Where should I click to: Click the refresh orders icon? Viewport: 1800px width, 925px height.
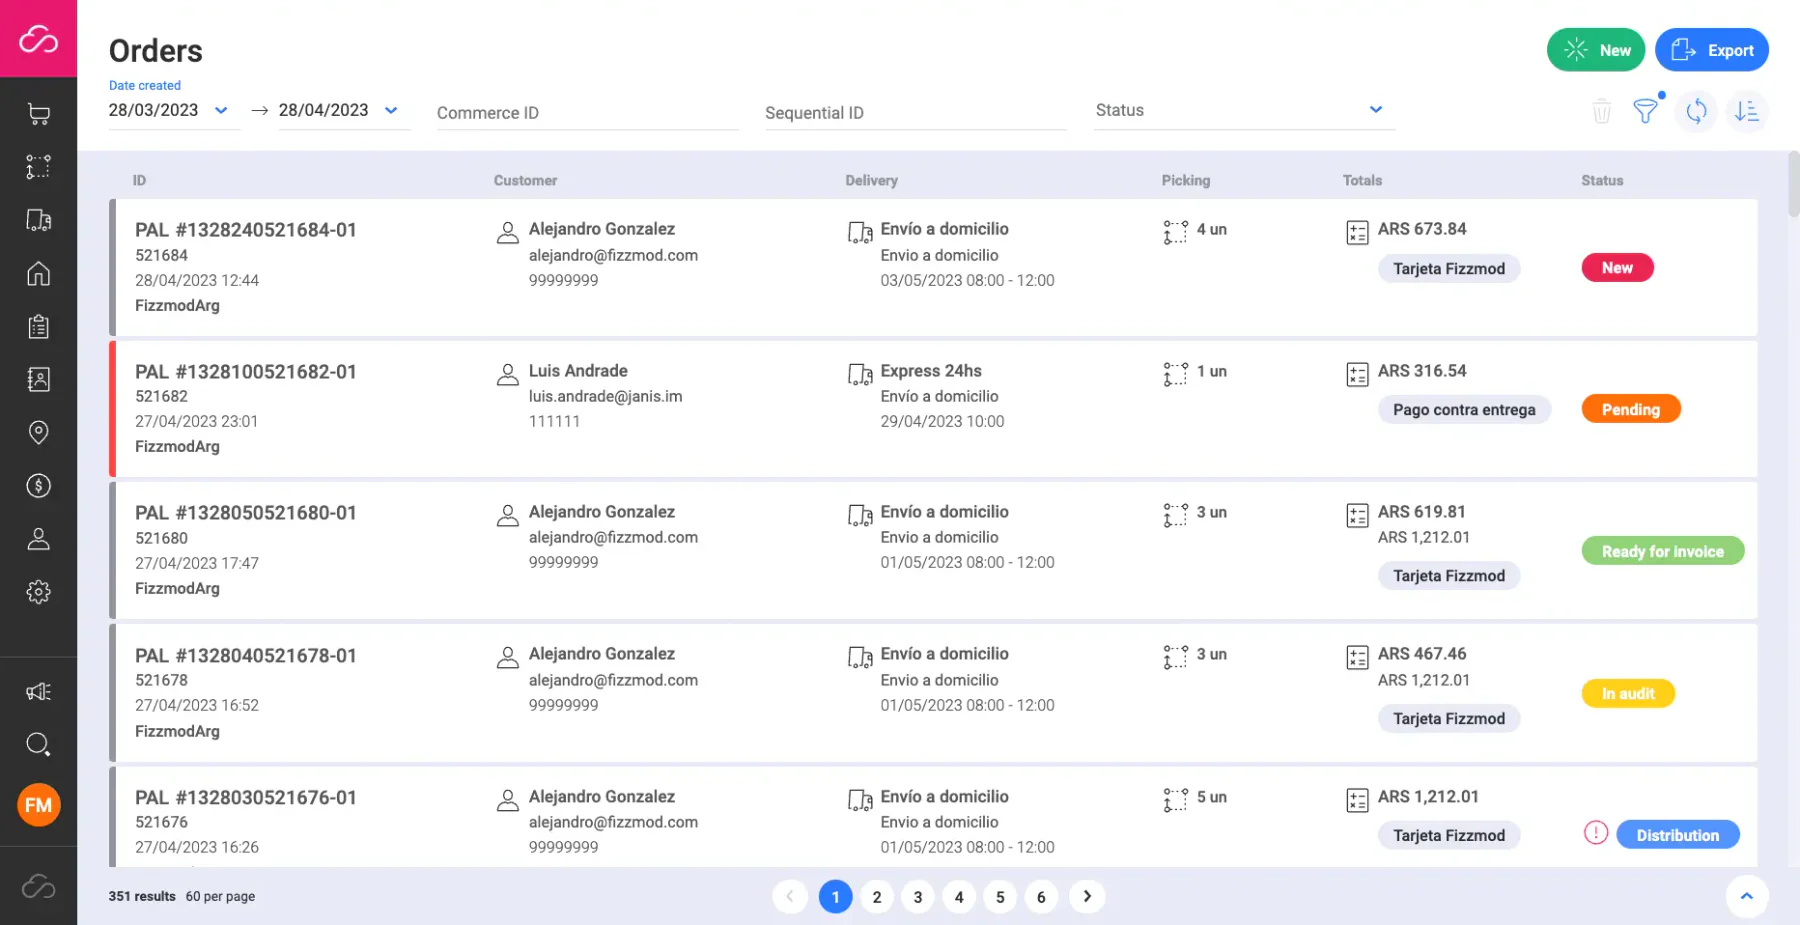click(x=1697, y=111)
